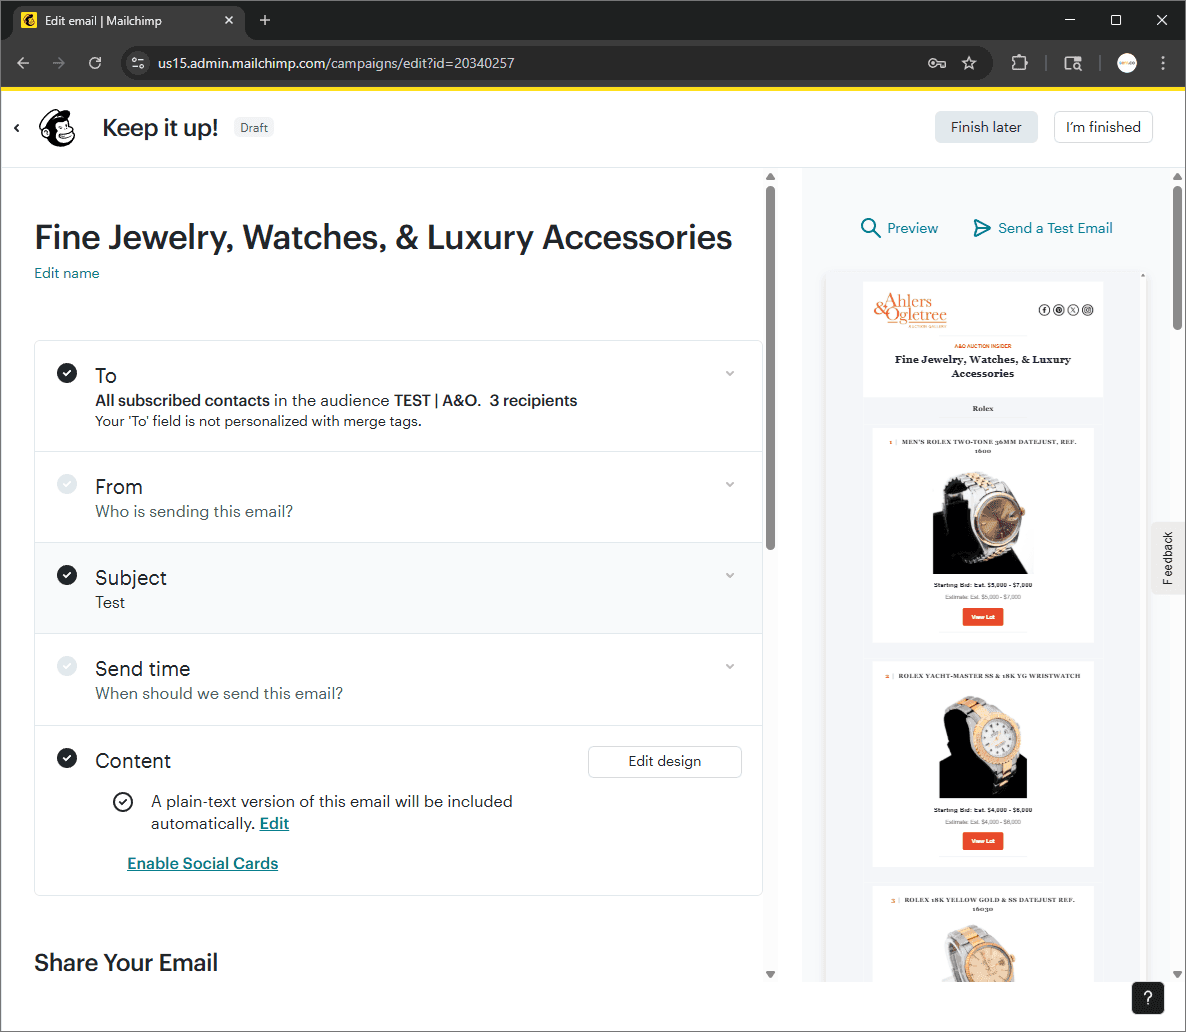Click scroll-down arrow of main content scrollbar

[x=770, y=974]
